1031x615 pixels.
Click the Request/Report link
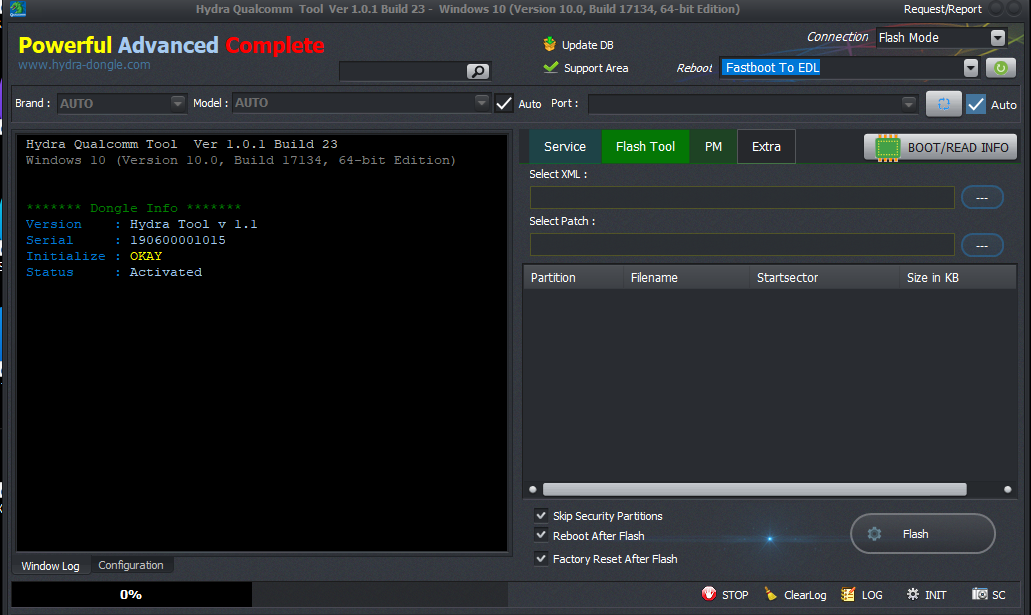(942, 9)
